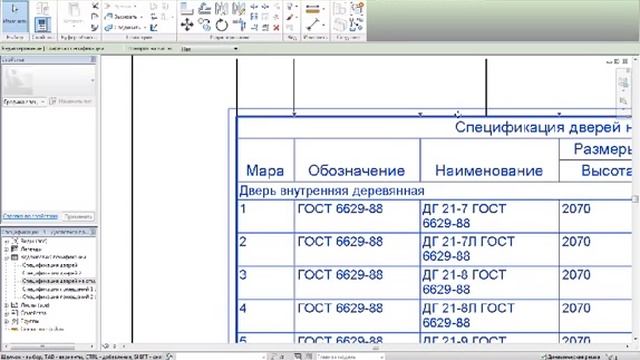Image resolution: width=640 pixels, height=360 pixels.
Task: Select 'Спецификация помещений 2' browser item
Action: pyautogui.click(x=58, y=297)
